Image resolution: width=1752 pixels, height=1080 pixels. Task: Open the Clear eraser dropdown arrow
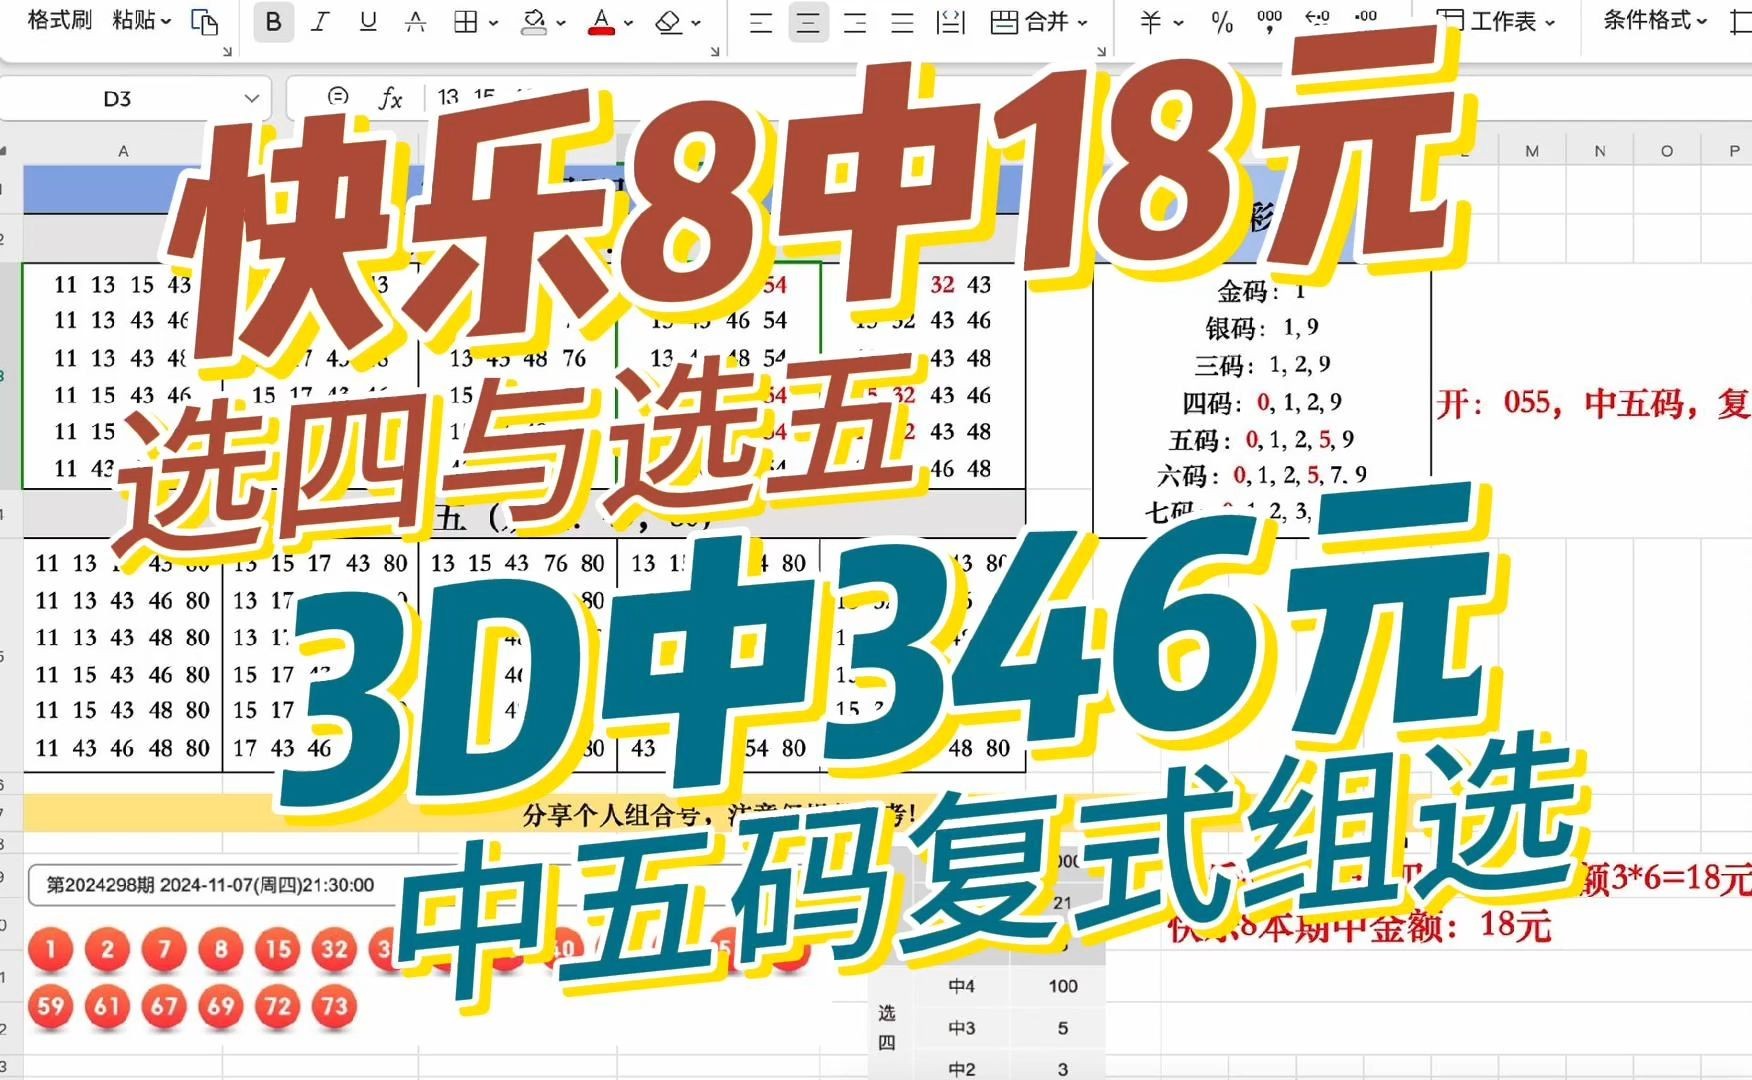(x=696, y=22)
